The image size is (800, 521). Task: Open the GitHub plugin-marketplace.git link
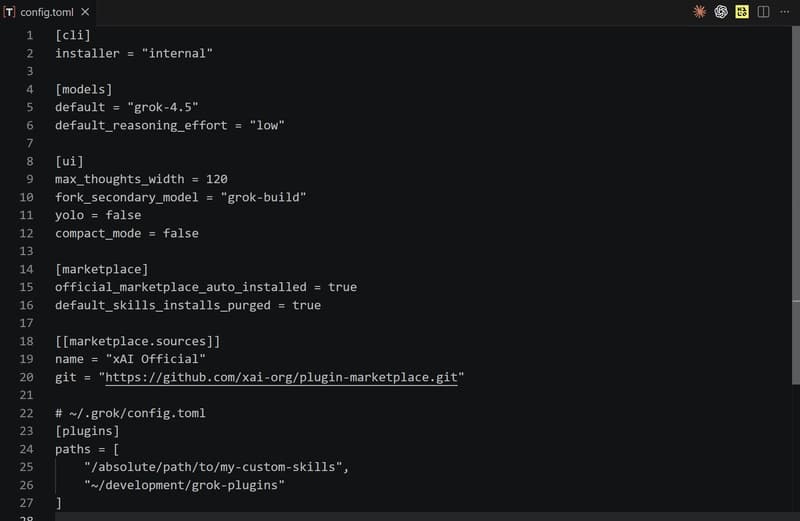[281, 377]
